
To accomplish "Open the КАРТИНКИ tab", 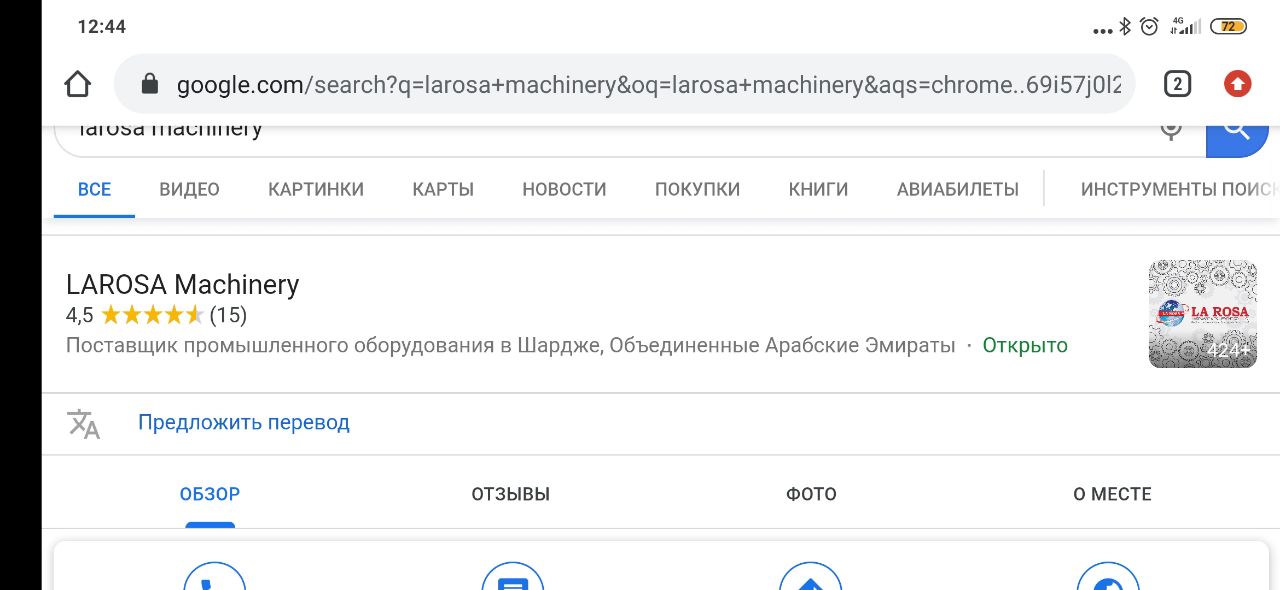I will [x=316, y=189].
